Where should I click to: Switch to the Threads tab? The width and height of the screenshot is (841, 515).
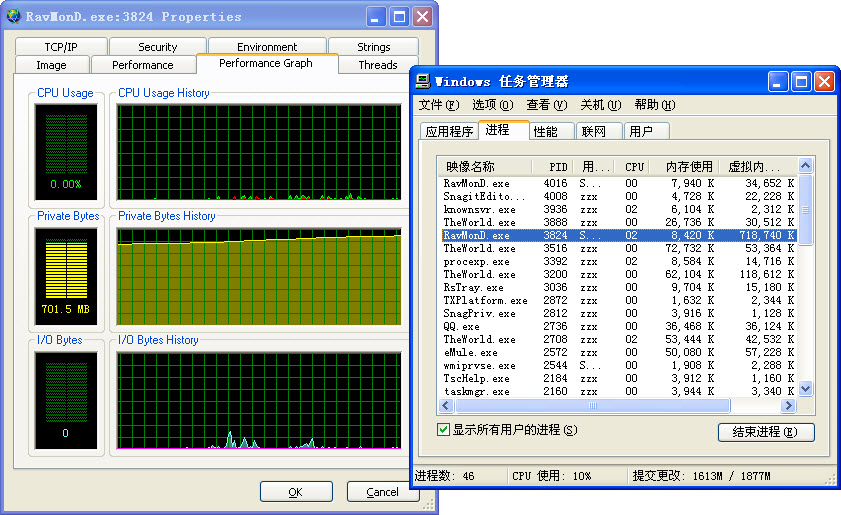pos(378,65)
